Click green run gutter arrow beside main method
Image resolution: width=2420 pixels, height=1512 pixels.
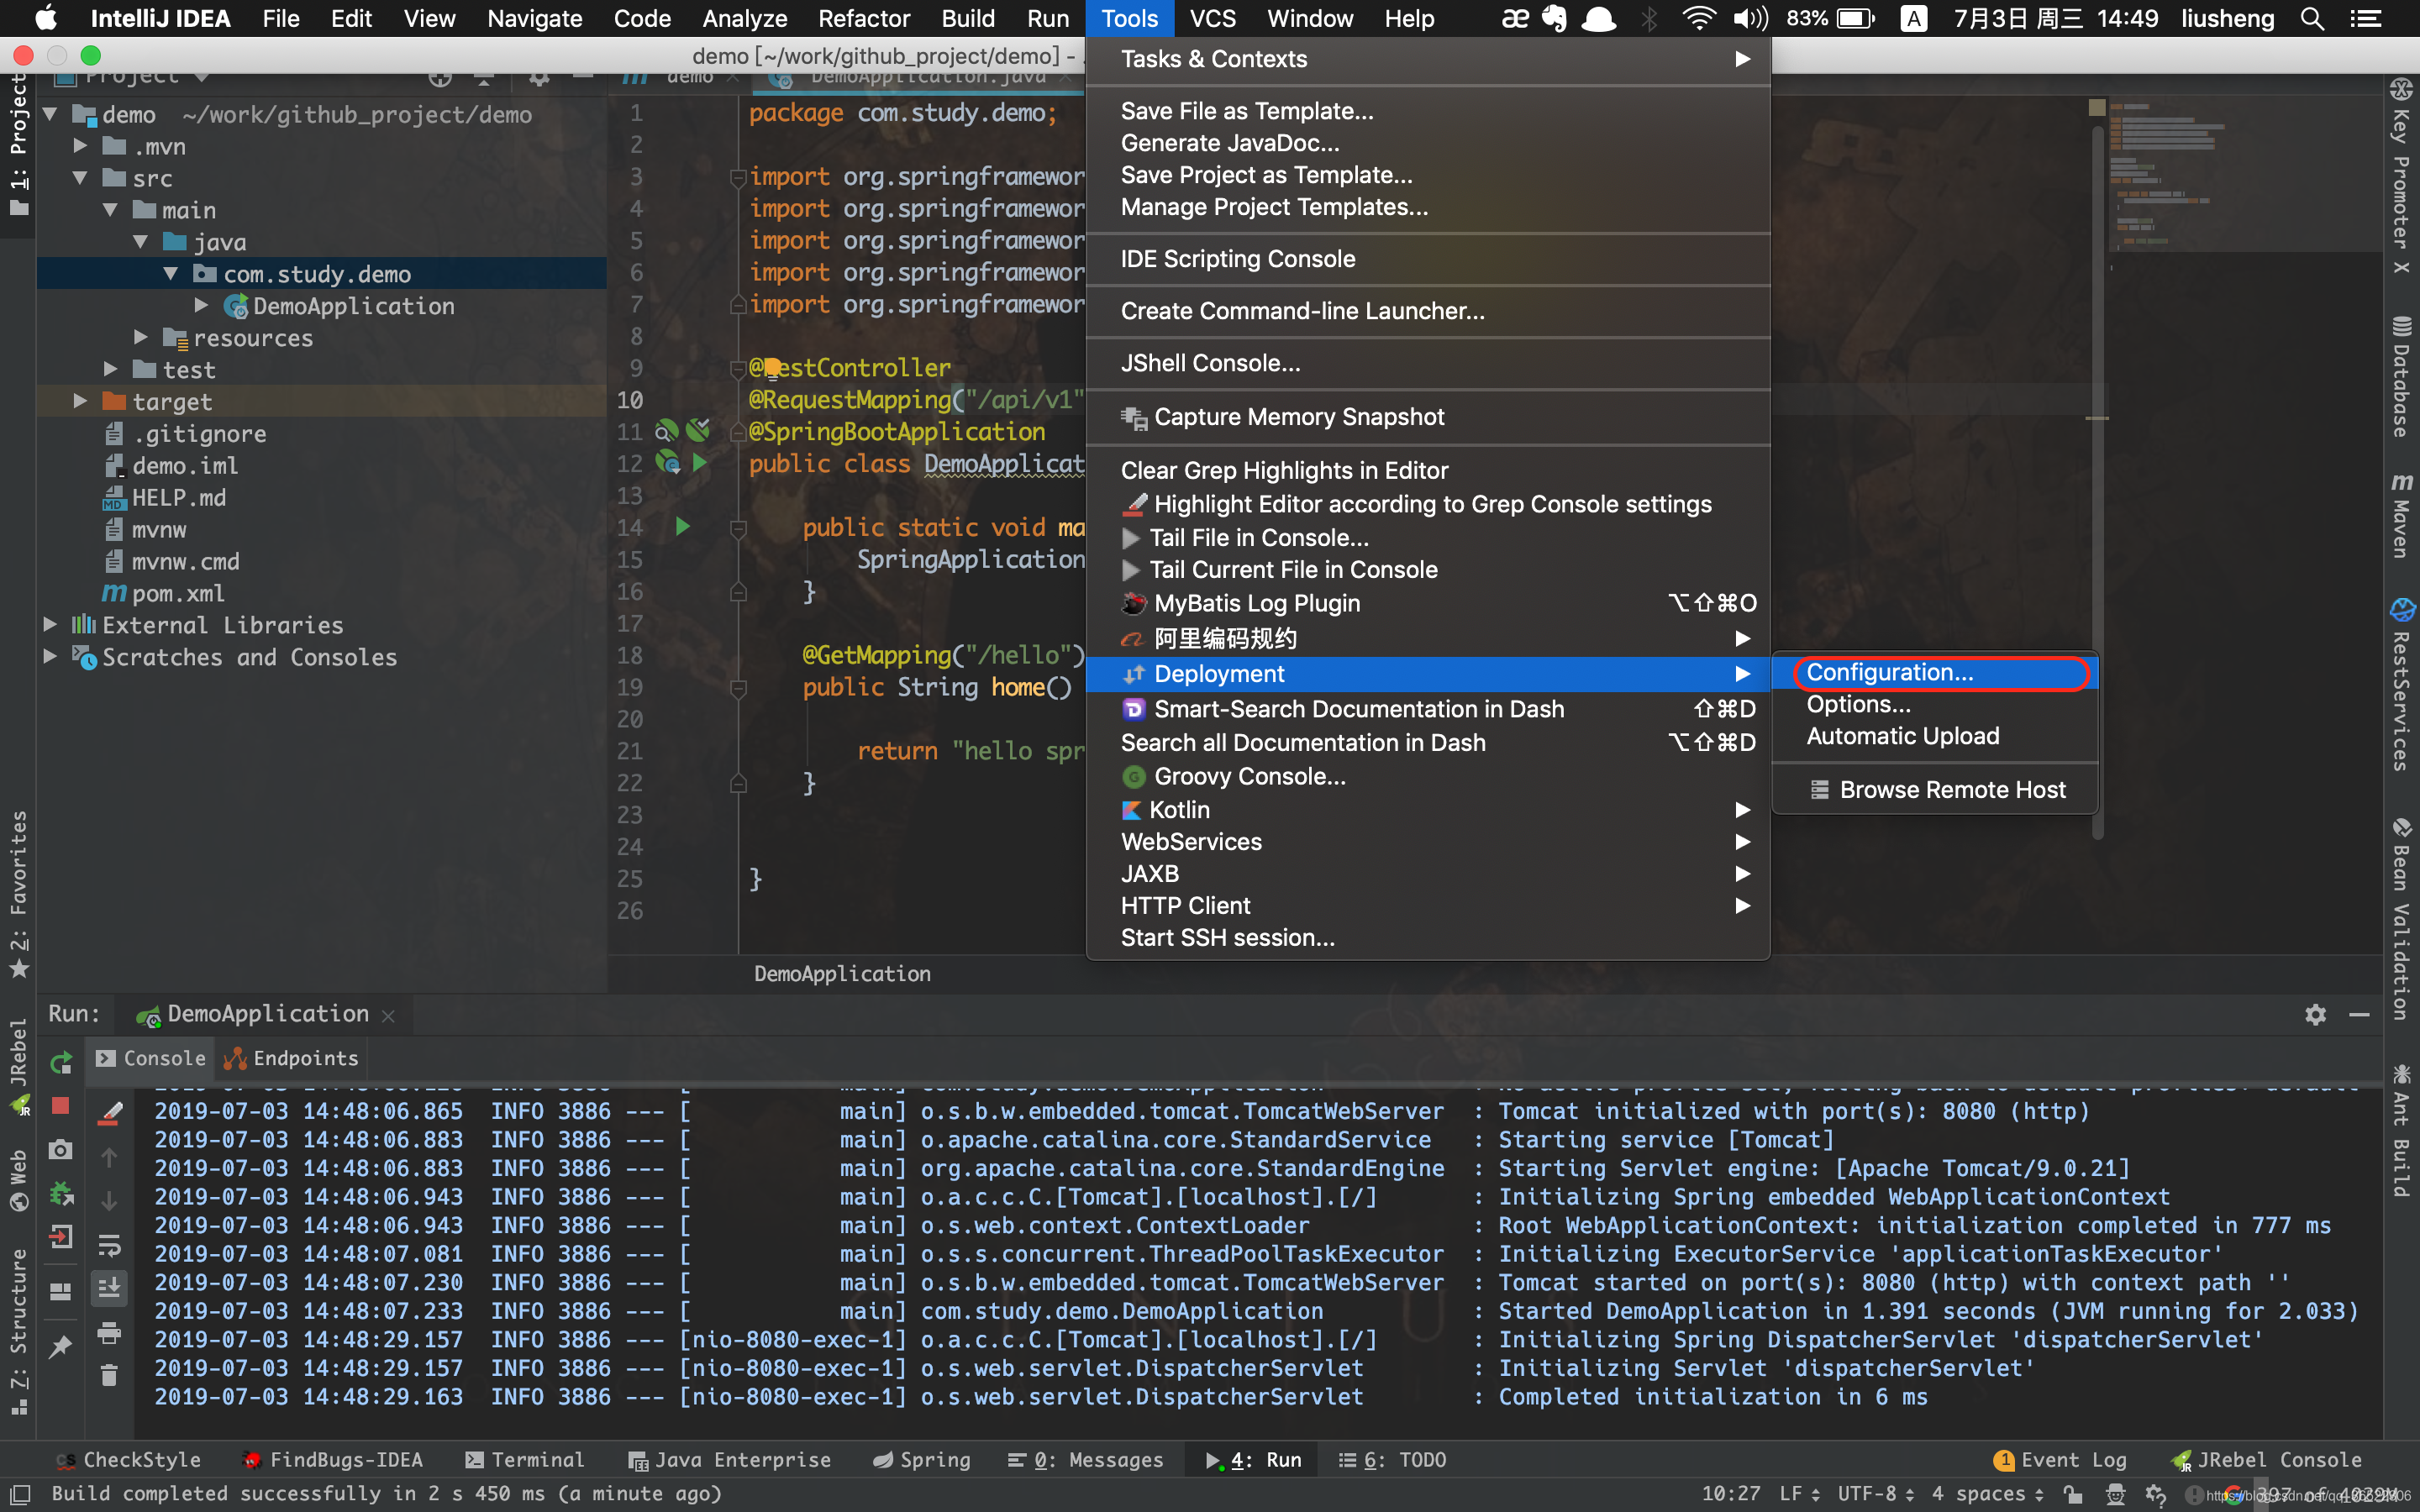click(682, 527)
